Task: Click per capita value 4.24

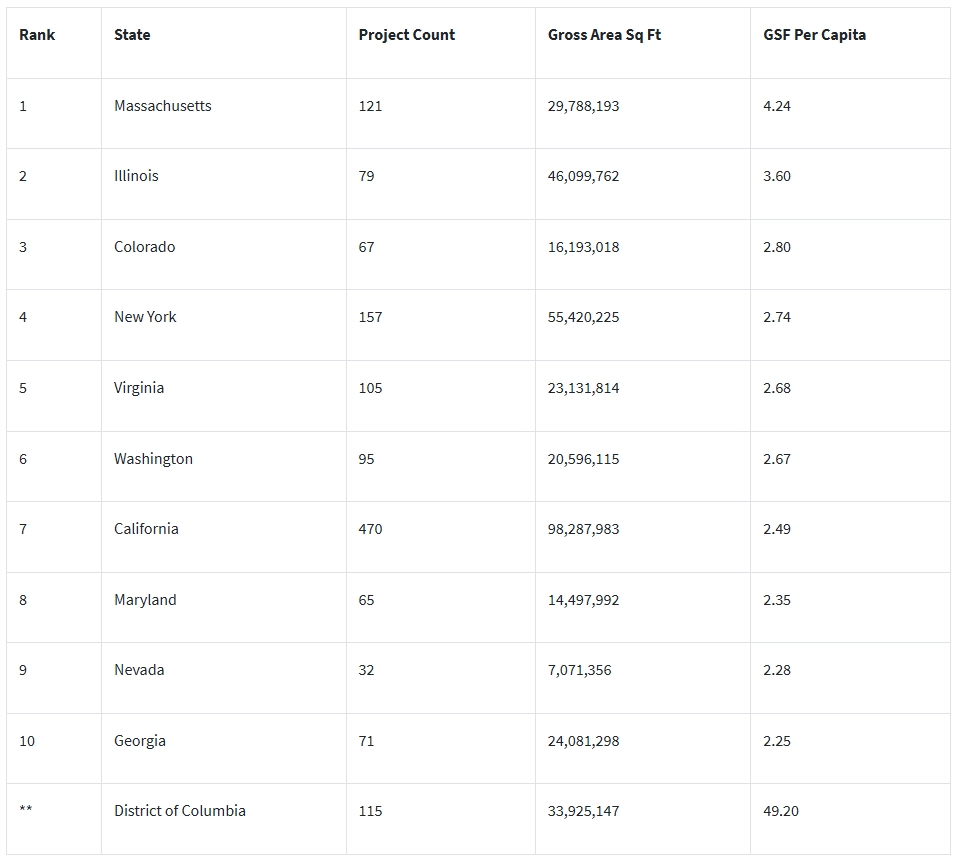Action: (777, 106)
